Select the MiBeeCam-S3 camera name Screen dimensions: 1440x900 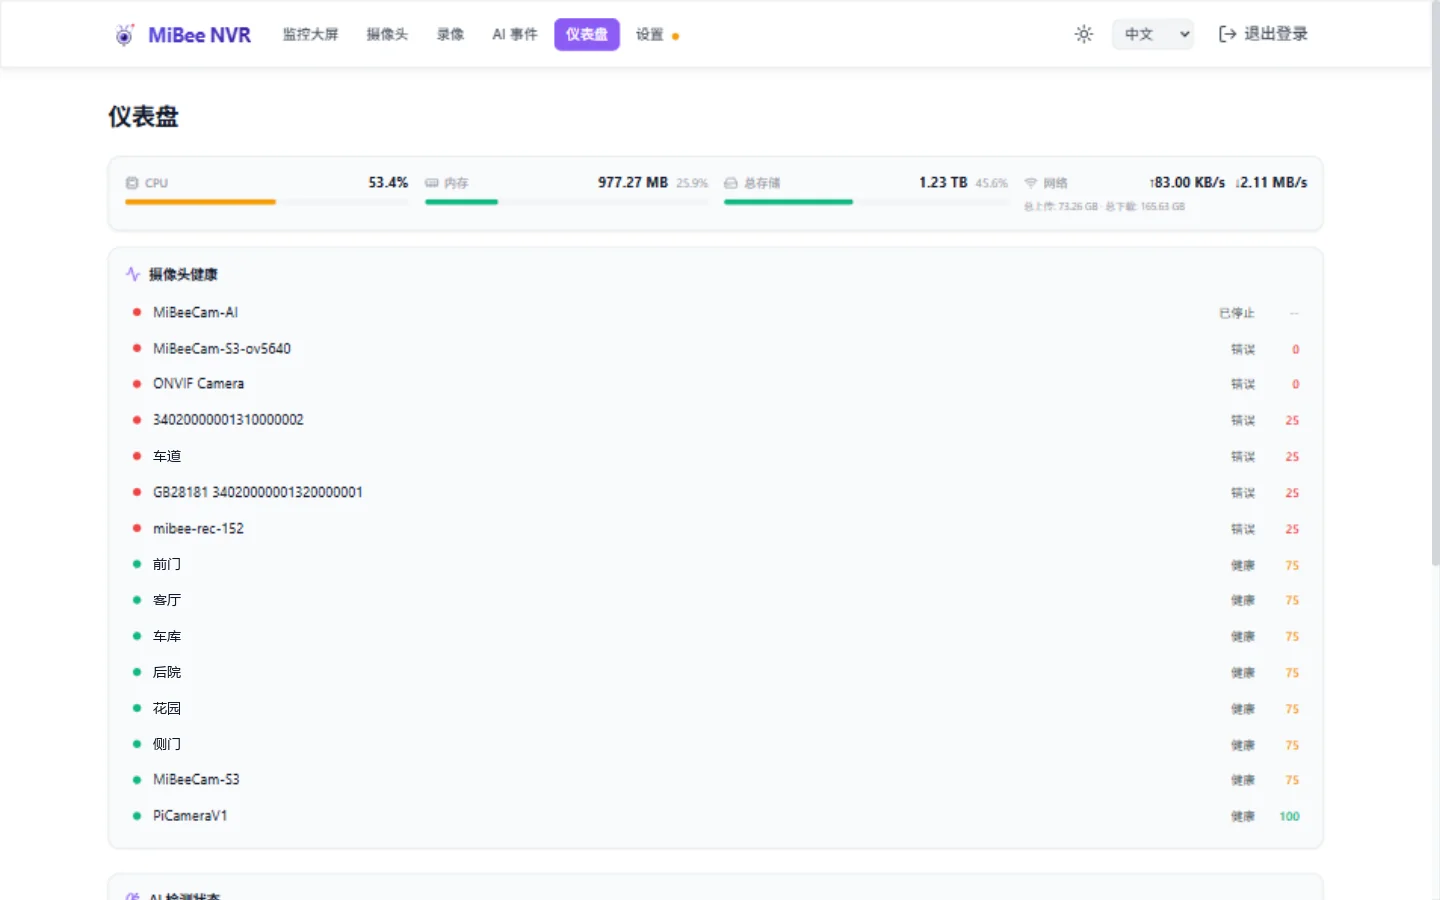coord(196,780)
